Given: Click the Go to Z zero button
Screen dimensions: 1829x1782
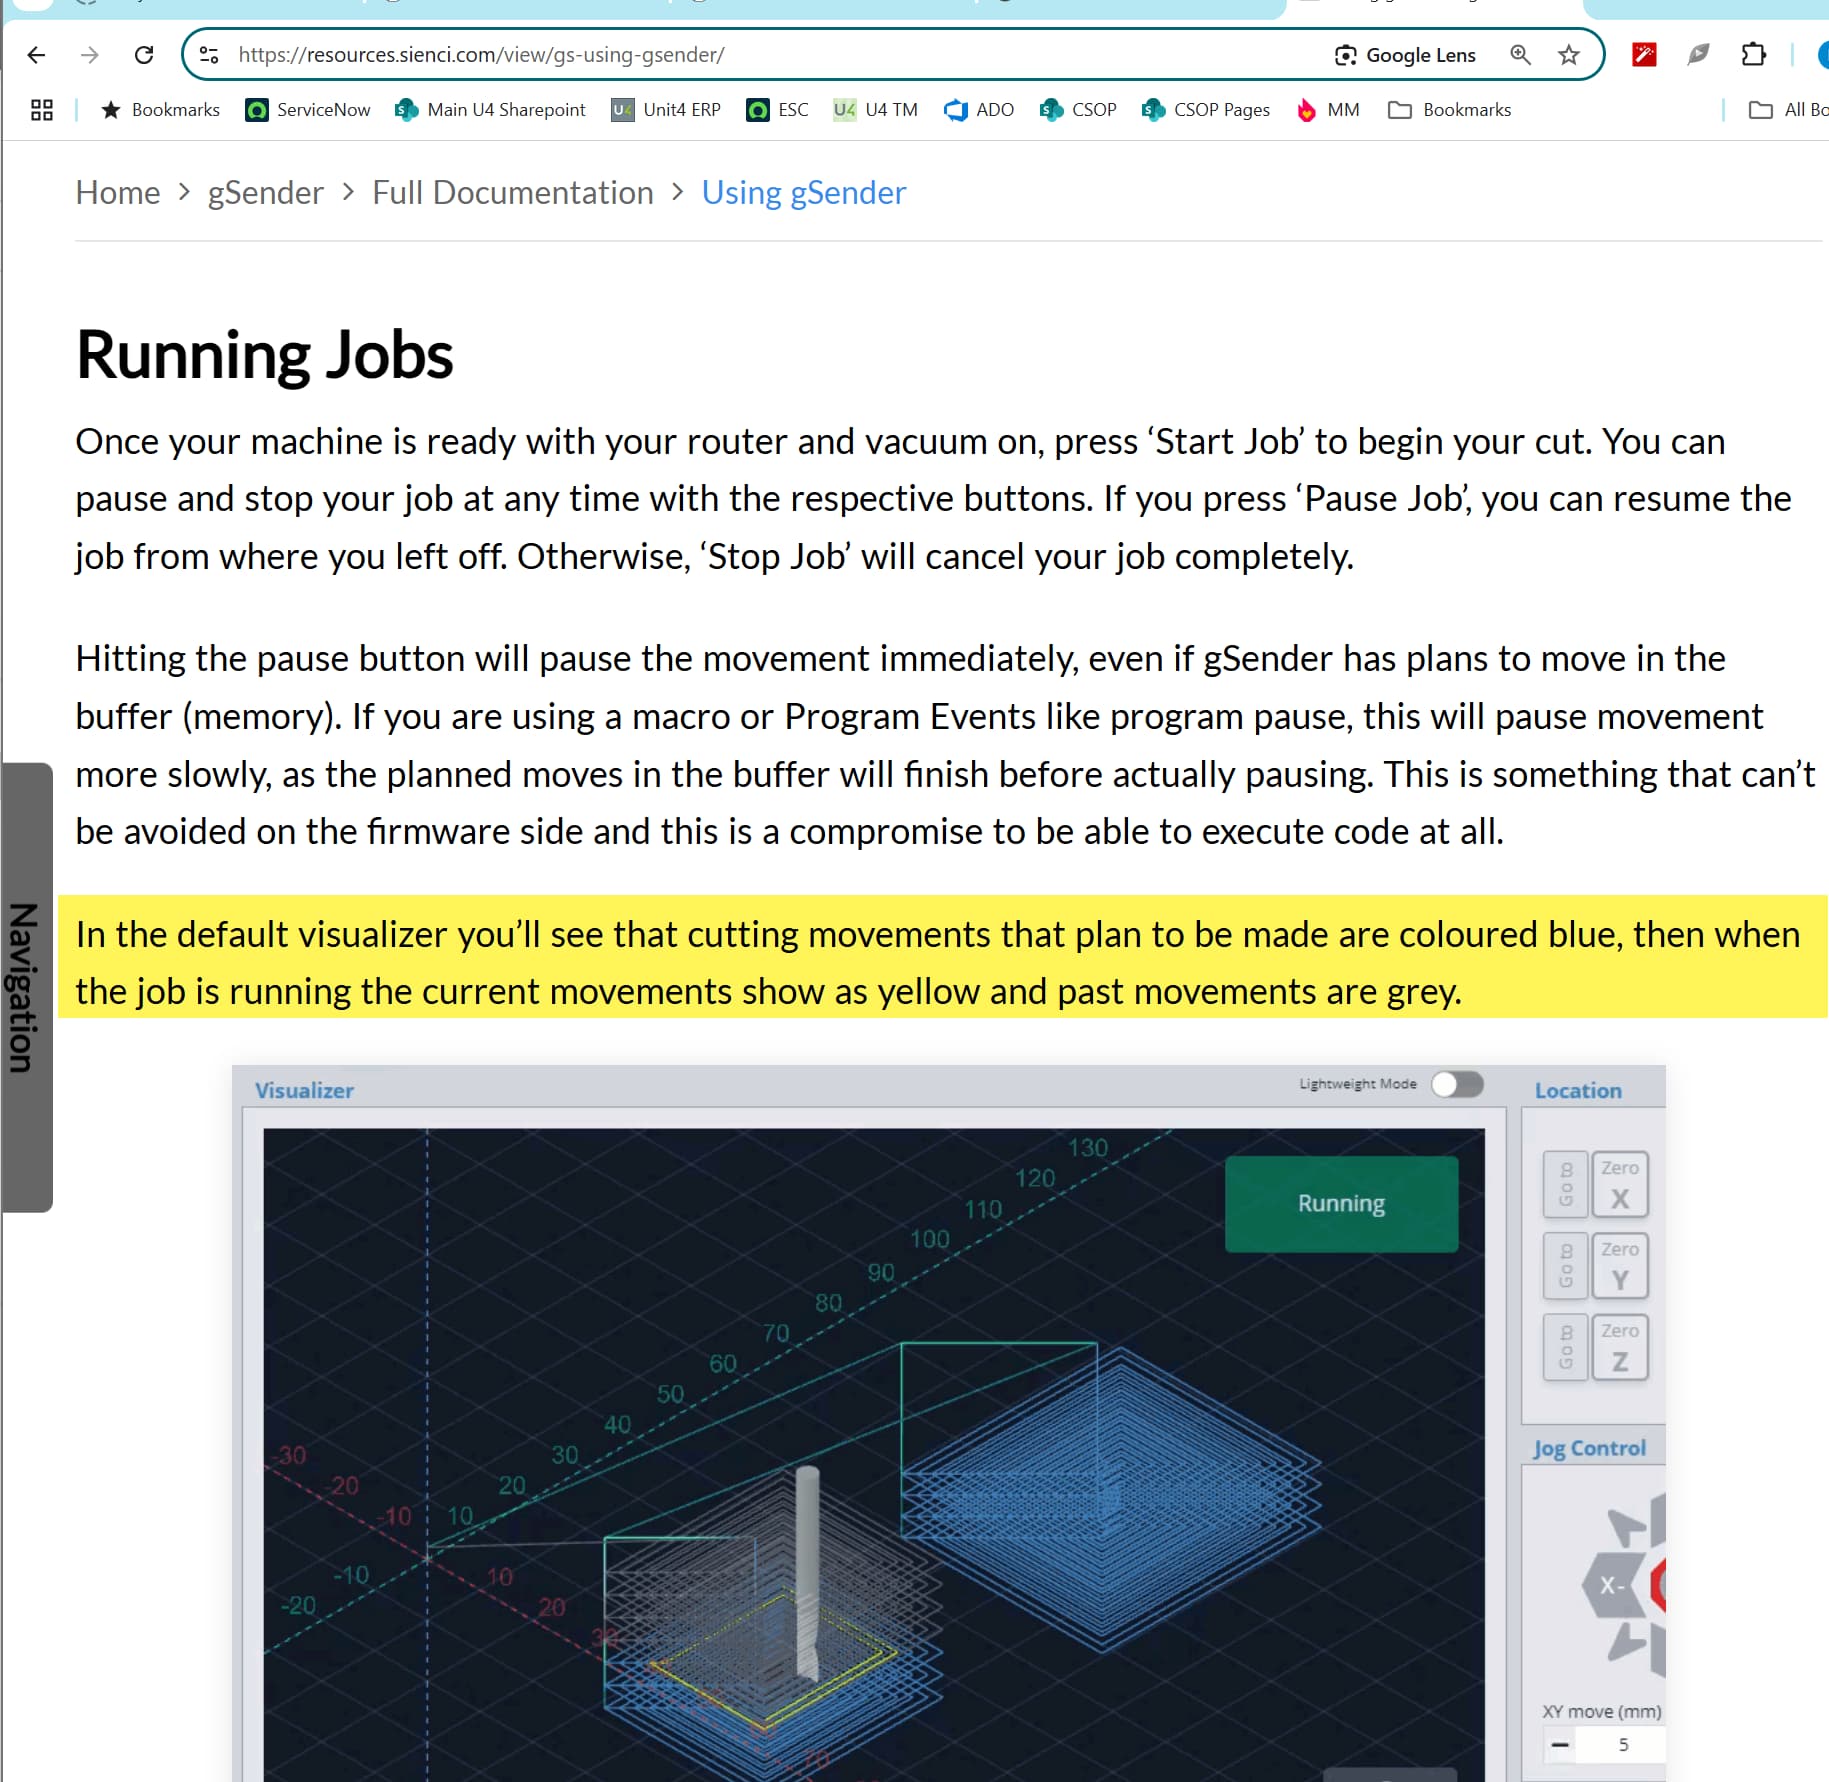Looking at the screenshot, I should [1566, 1347].
